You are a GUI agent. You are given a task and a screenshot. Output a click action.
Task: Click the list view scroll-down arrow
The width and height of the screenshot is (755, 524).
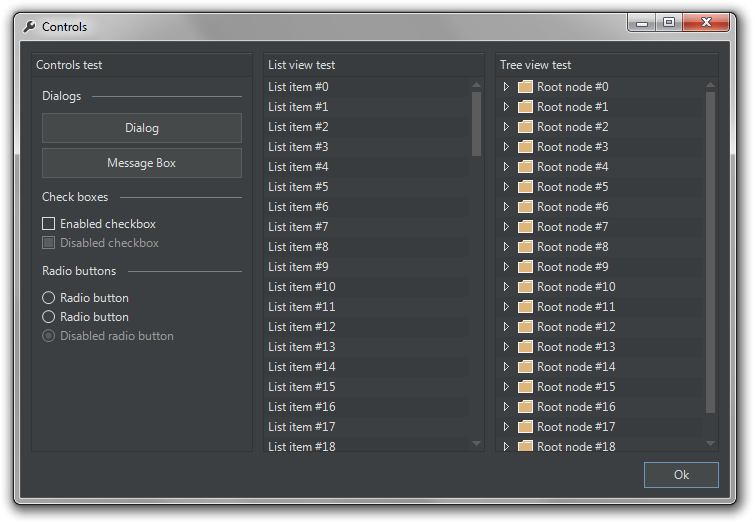point(476,443)
